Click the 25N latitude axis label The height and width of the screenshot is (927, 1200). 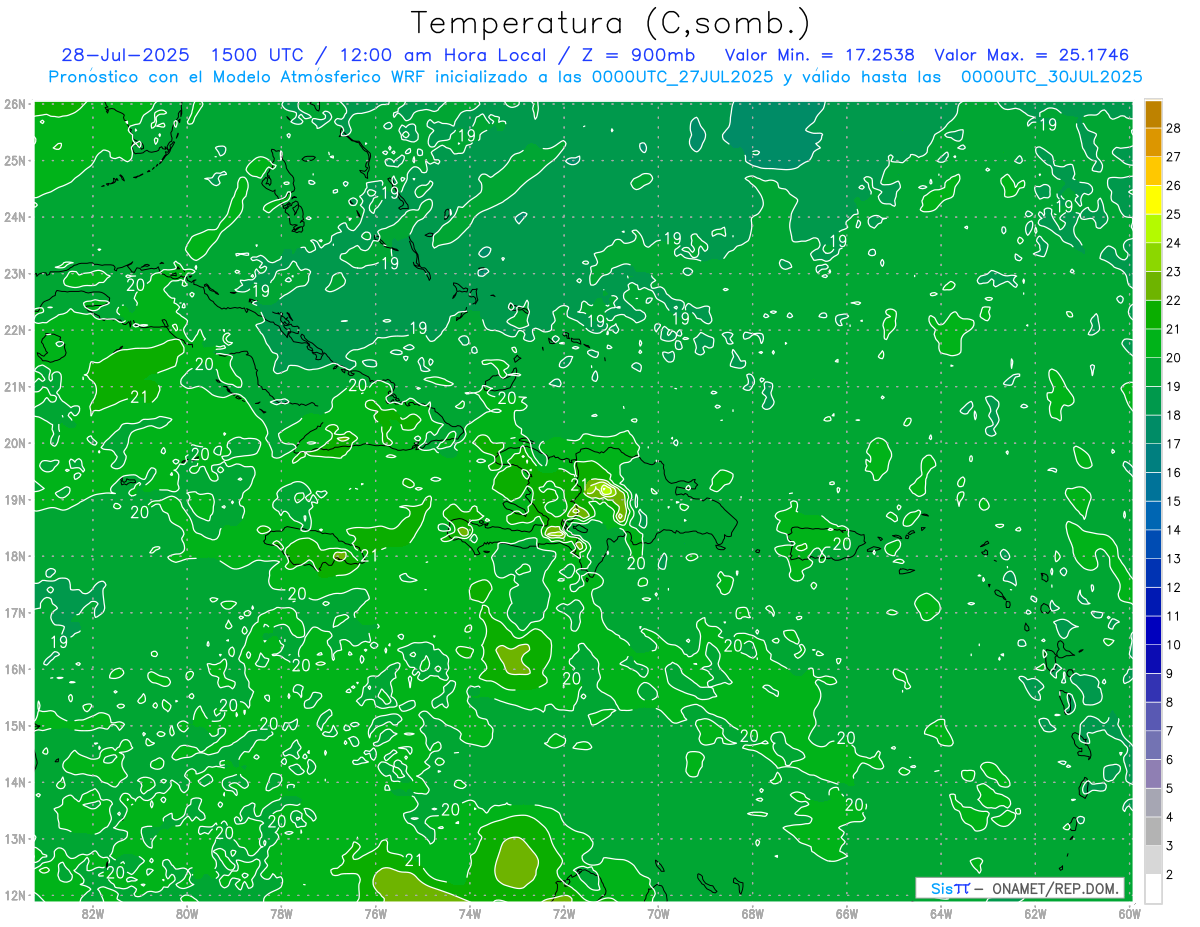(x=14, y=161)
